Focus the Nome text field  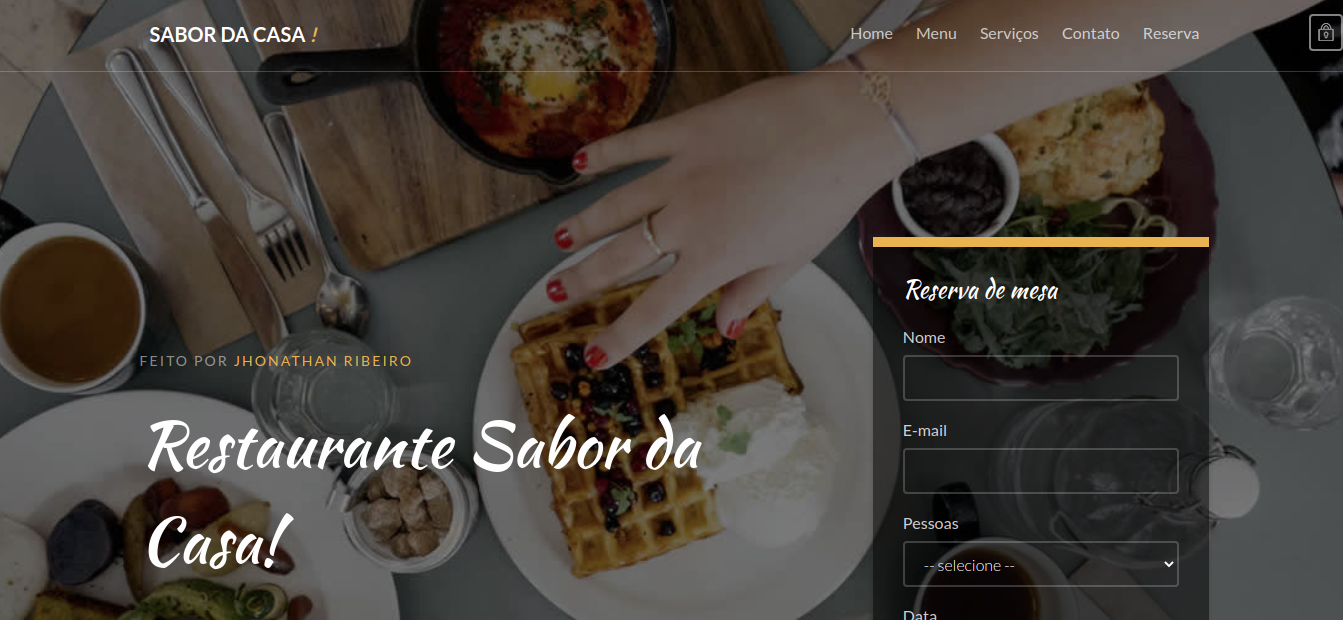[x=1040, y=378]
